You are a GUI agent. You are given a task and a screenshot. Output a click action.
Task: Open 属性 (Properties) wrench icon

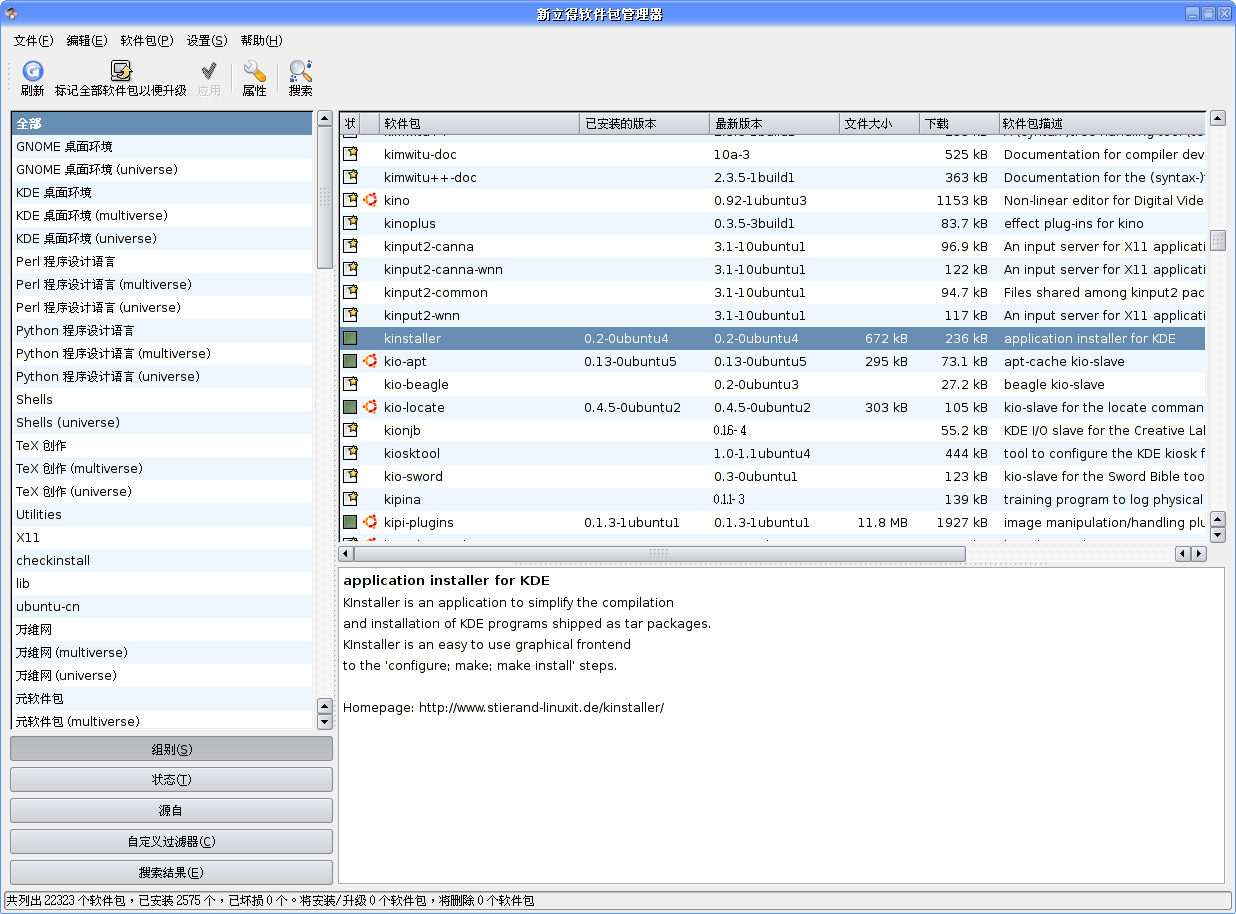click(x=254, y=71)
